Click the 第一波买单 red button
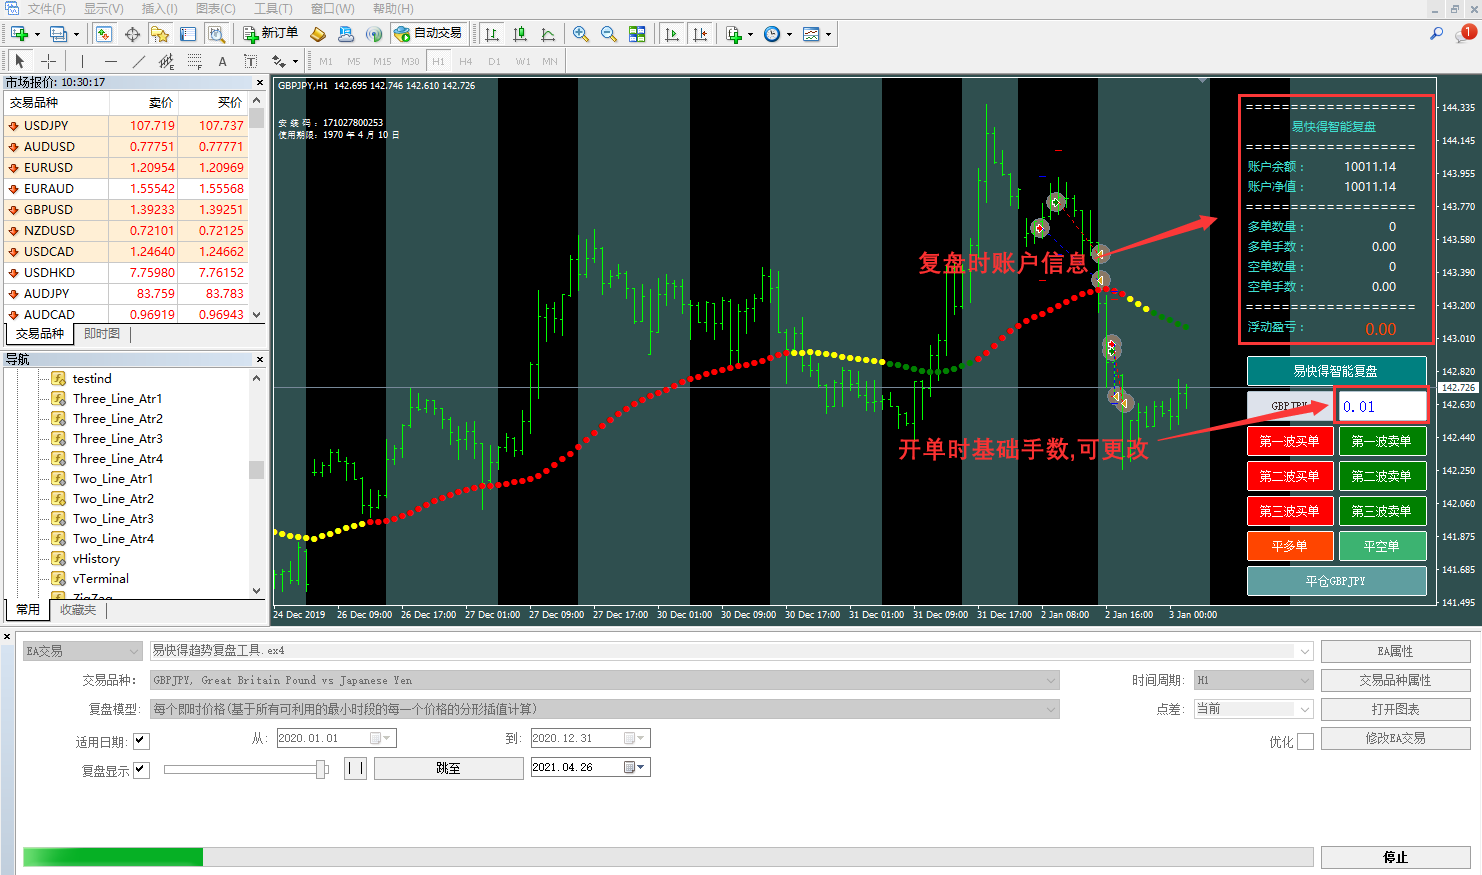The image size is (1482, 875). [1289, 441]
